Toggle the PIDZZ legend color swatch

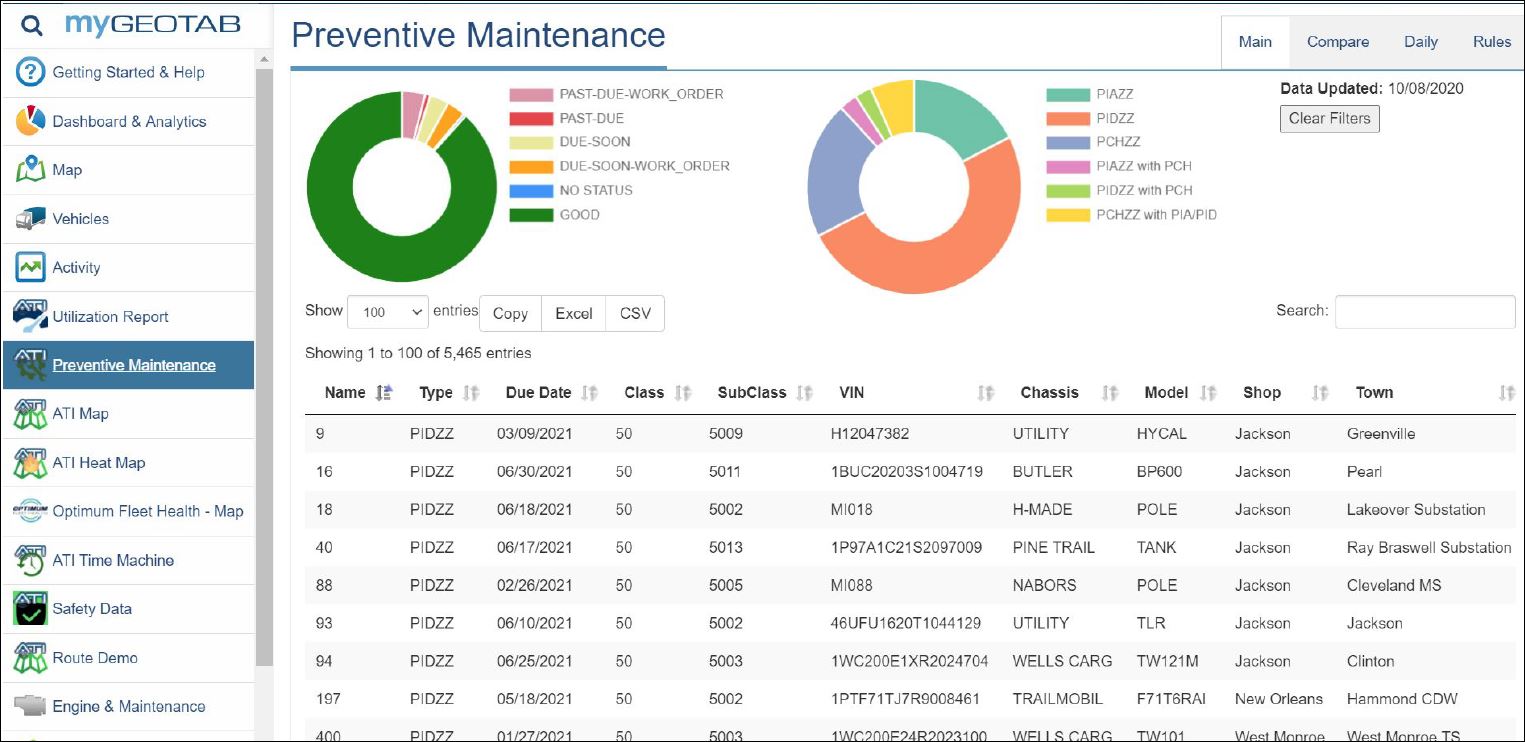point(1068,118)
